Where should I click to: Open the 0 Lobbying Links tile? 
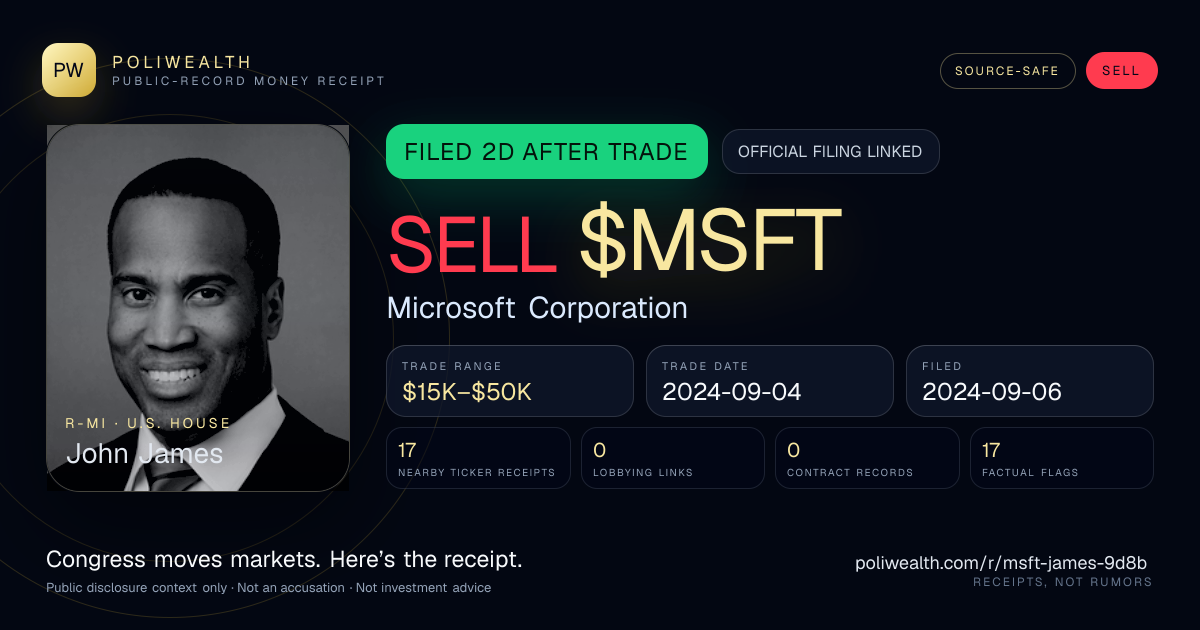(672, 458)
